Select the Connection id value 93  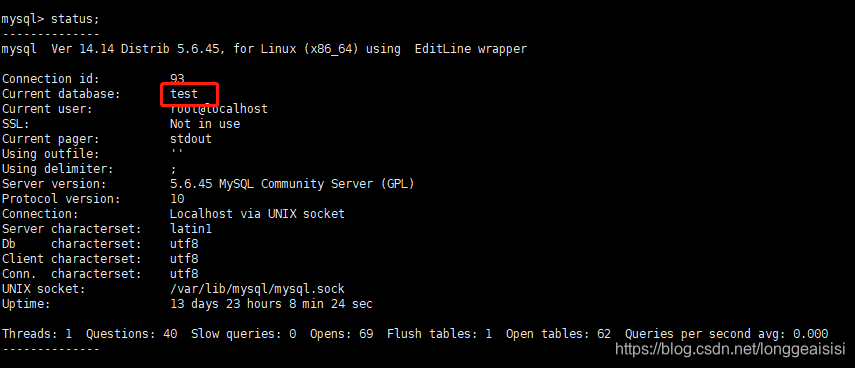[177, 79]
